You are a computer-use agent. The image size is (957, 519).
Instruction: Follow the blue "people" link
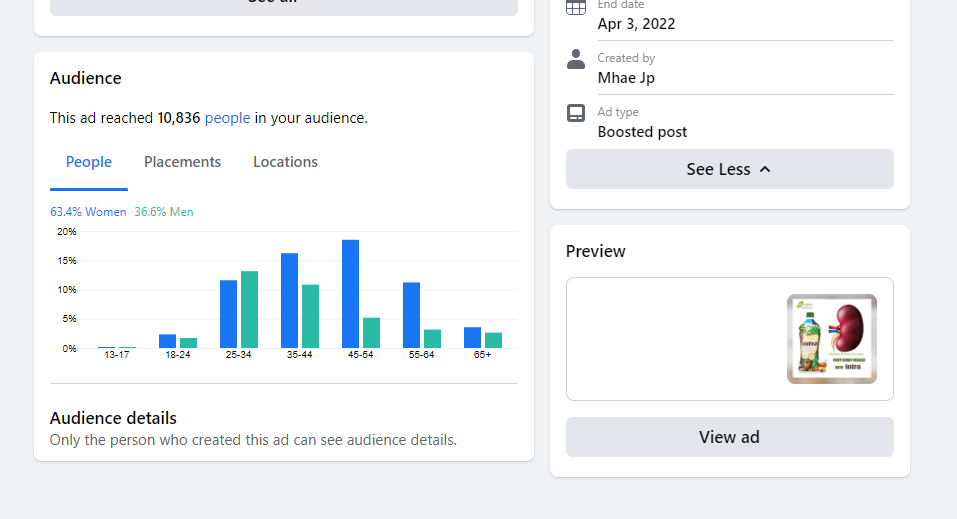click(x=227, y=118)
